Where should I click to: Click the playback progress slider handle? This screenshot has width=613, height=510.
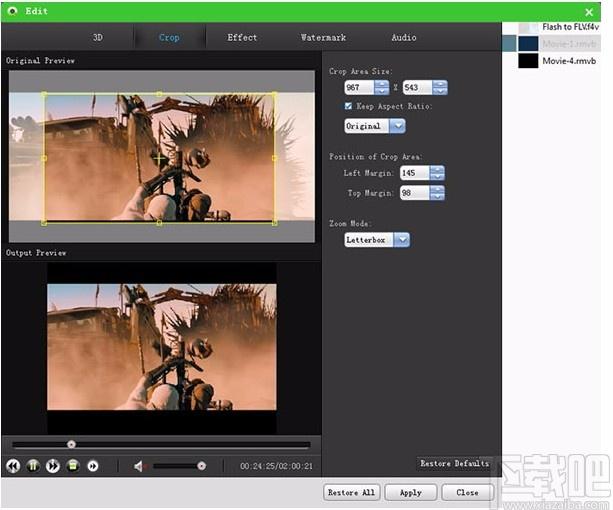[71, 444]
